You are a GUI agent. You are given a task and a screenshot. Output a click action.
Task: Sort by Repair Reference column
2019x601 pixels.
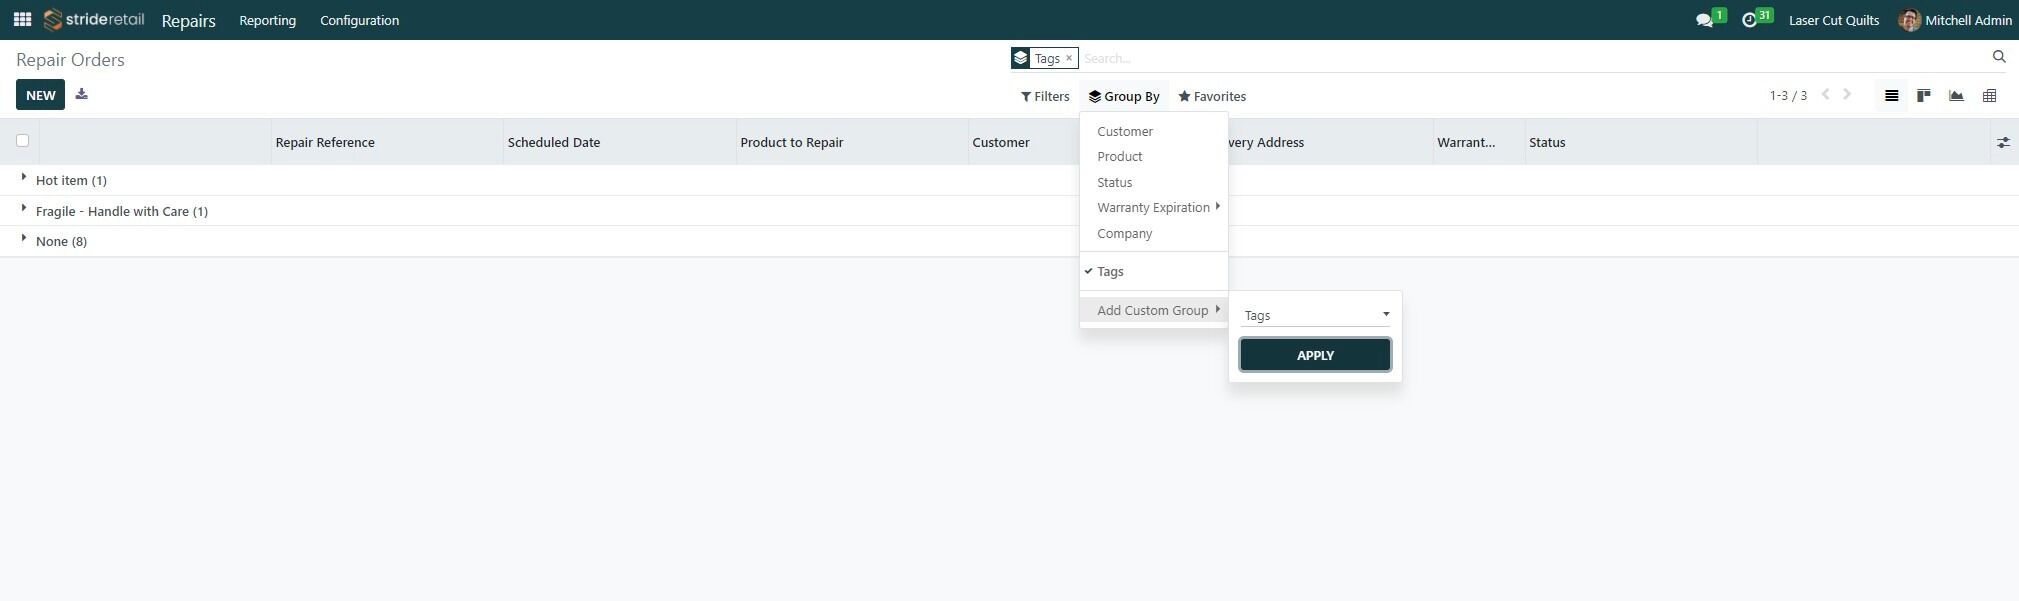pyautogui.click(x=387, y=143)
